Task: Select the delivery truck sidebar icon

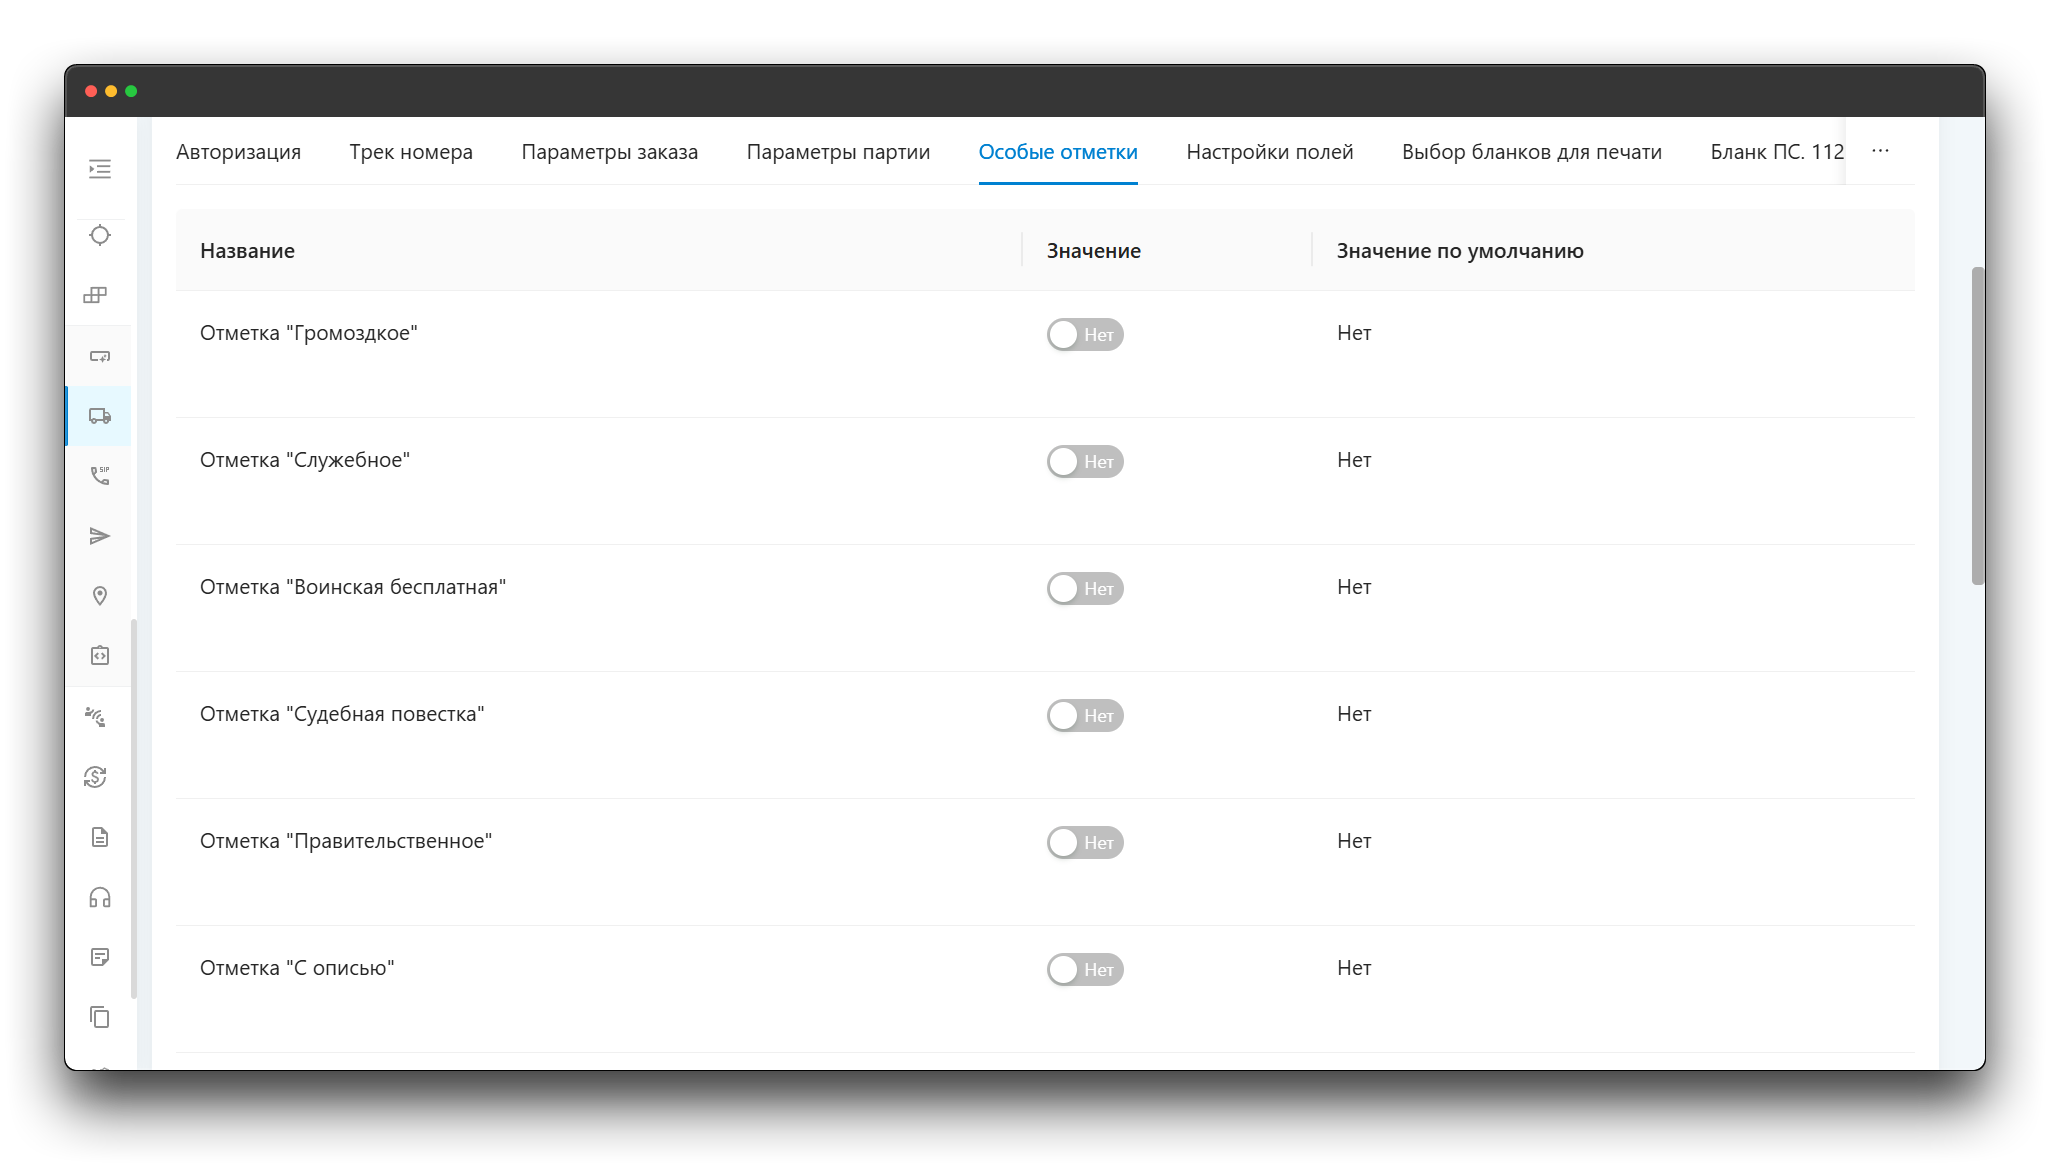Action: [x=100, y=416]
